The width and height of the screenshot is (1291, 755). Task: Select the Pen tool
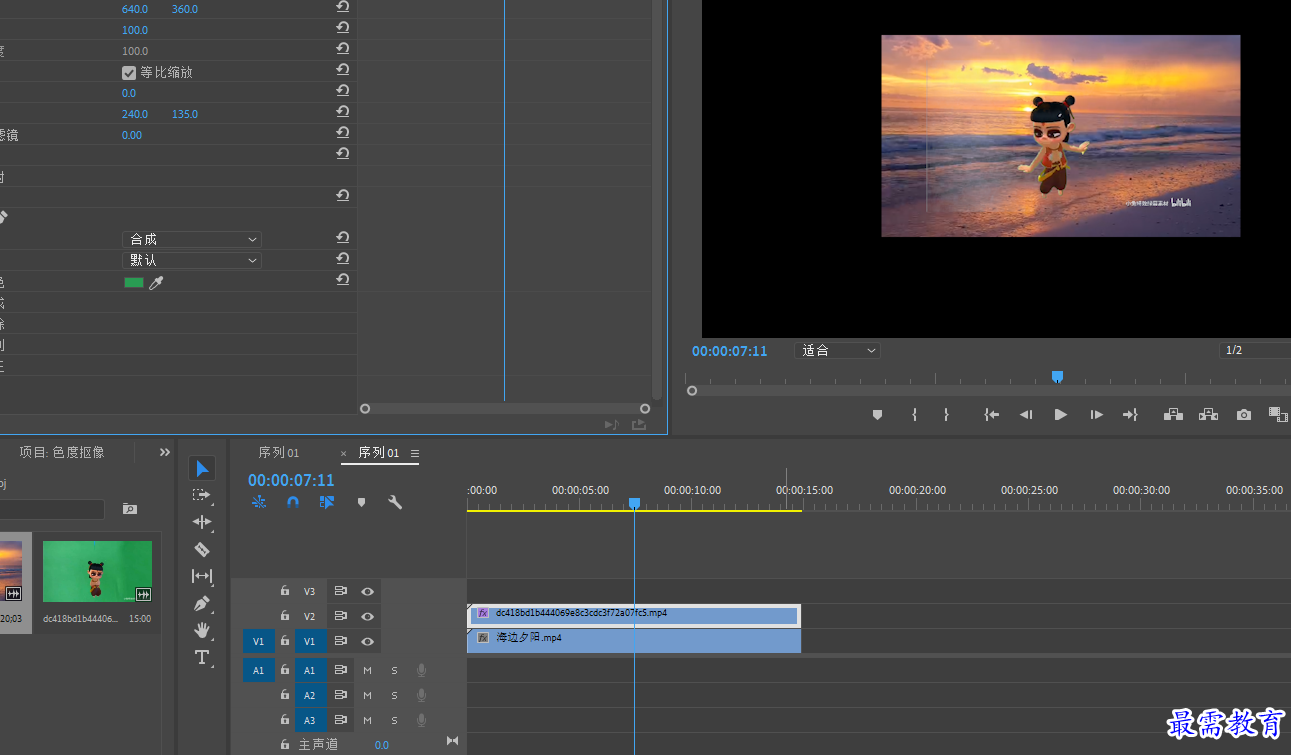point(202,604)
